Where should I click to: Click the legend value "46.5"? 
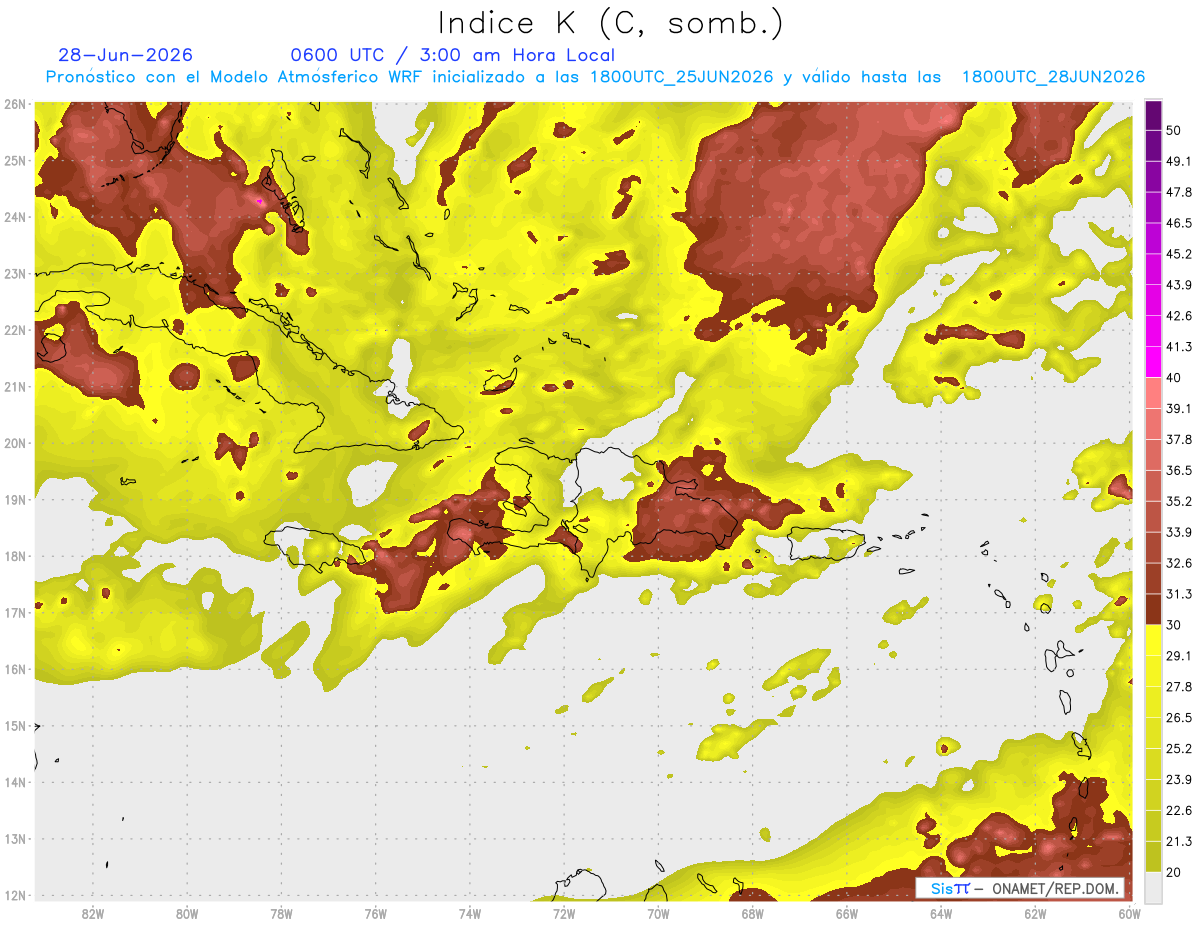(x=1179, y=223)
